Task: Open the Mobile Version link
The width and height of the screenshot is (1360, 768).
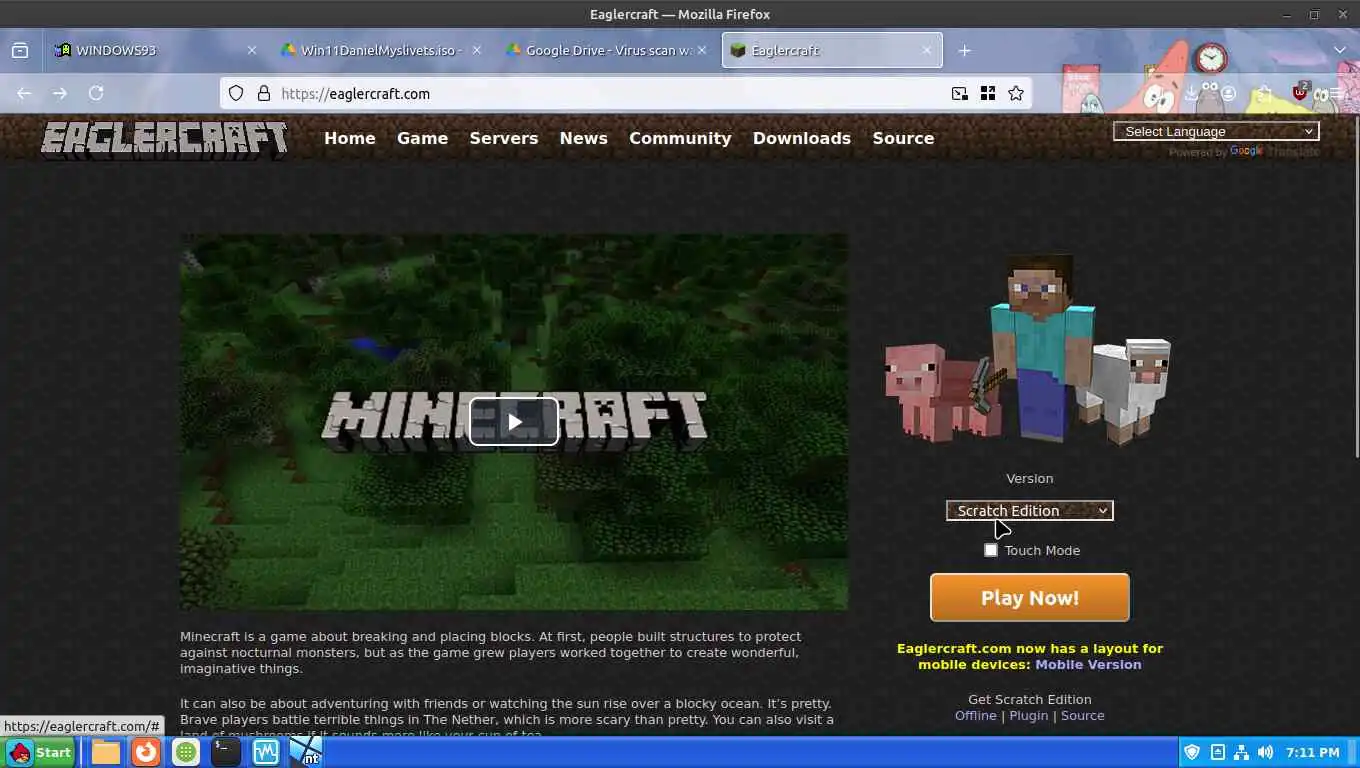Action: point(1088,664)
